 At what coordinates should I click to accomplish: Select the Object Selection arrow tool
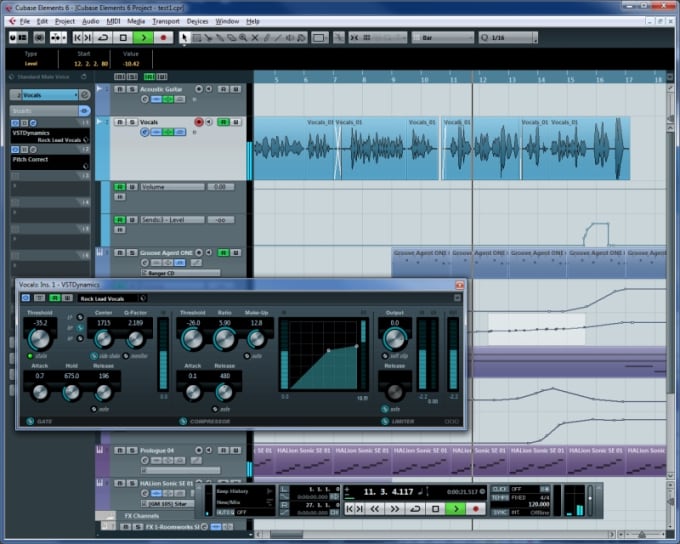coord(184,38)
